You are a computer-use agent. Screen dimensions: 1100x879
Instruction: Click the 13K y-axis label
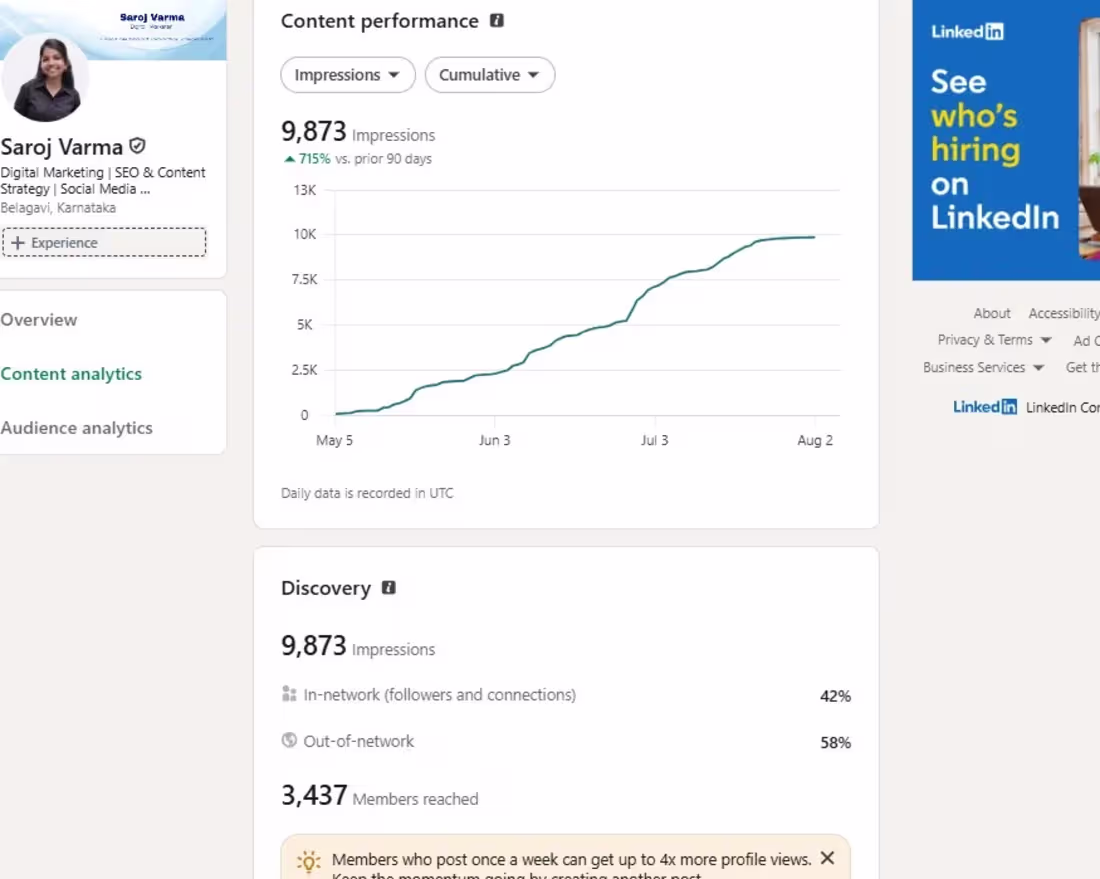(x=304, y=190)
